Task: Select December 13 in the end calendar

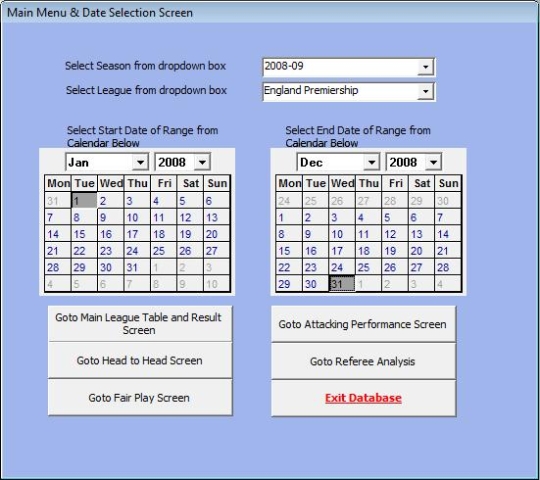Action: click(422, 234)
